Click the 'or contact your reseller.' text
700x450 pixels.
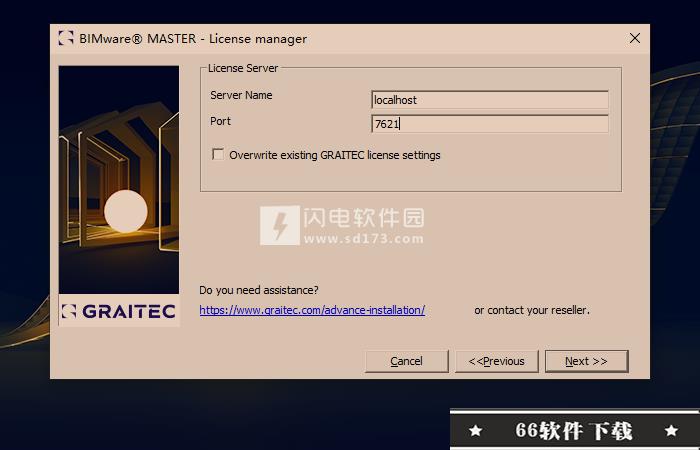(x=532, y=310)
